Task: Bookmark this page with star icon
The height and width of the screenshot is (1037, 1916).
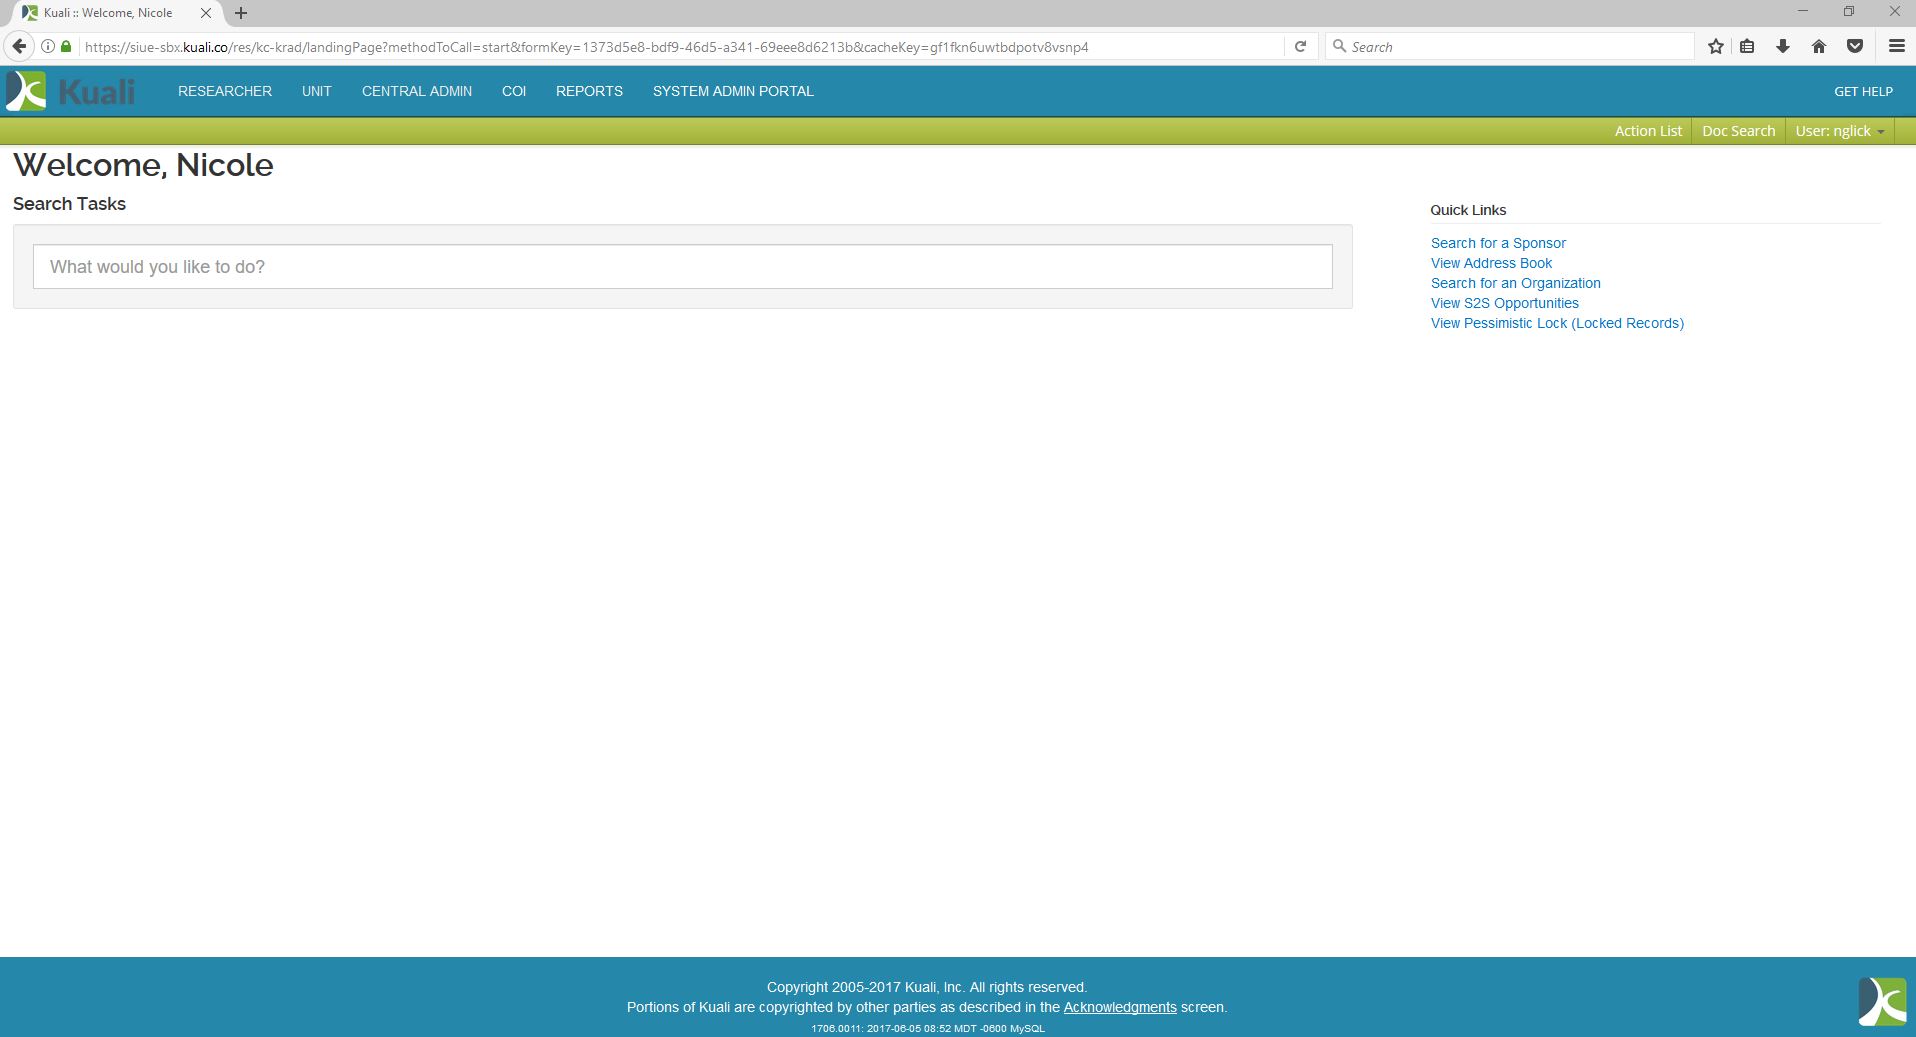Action: coord(1716,46)
